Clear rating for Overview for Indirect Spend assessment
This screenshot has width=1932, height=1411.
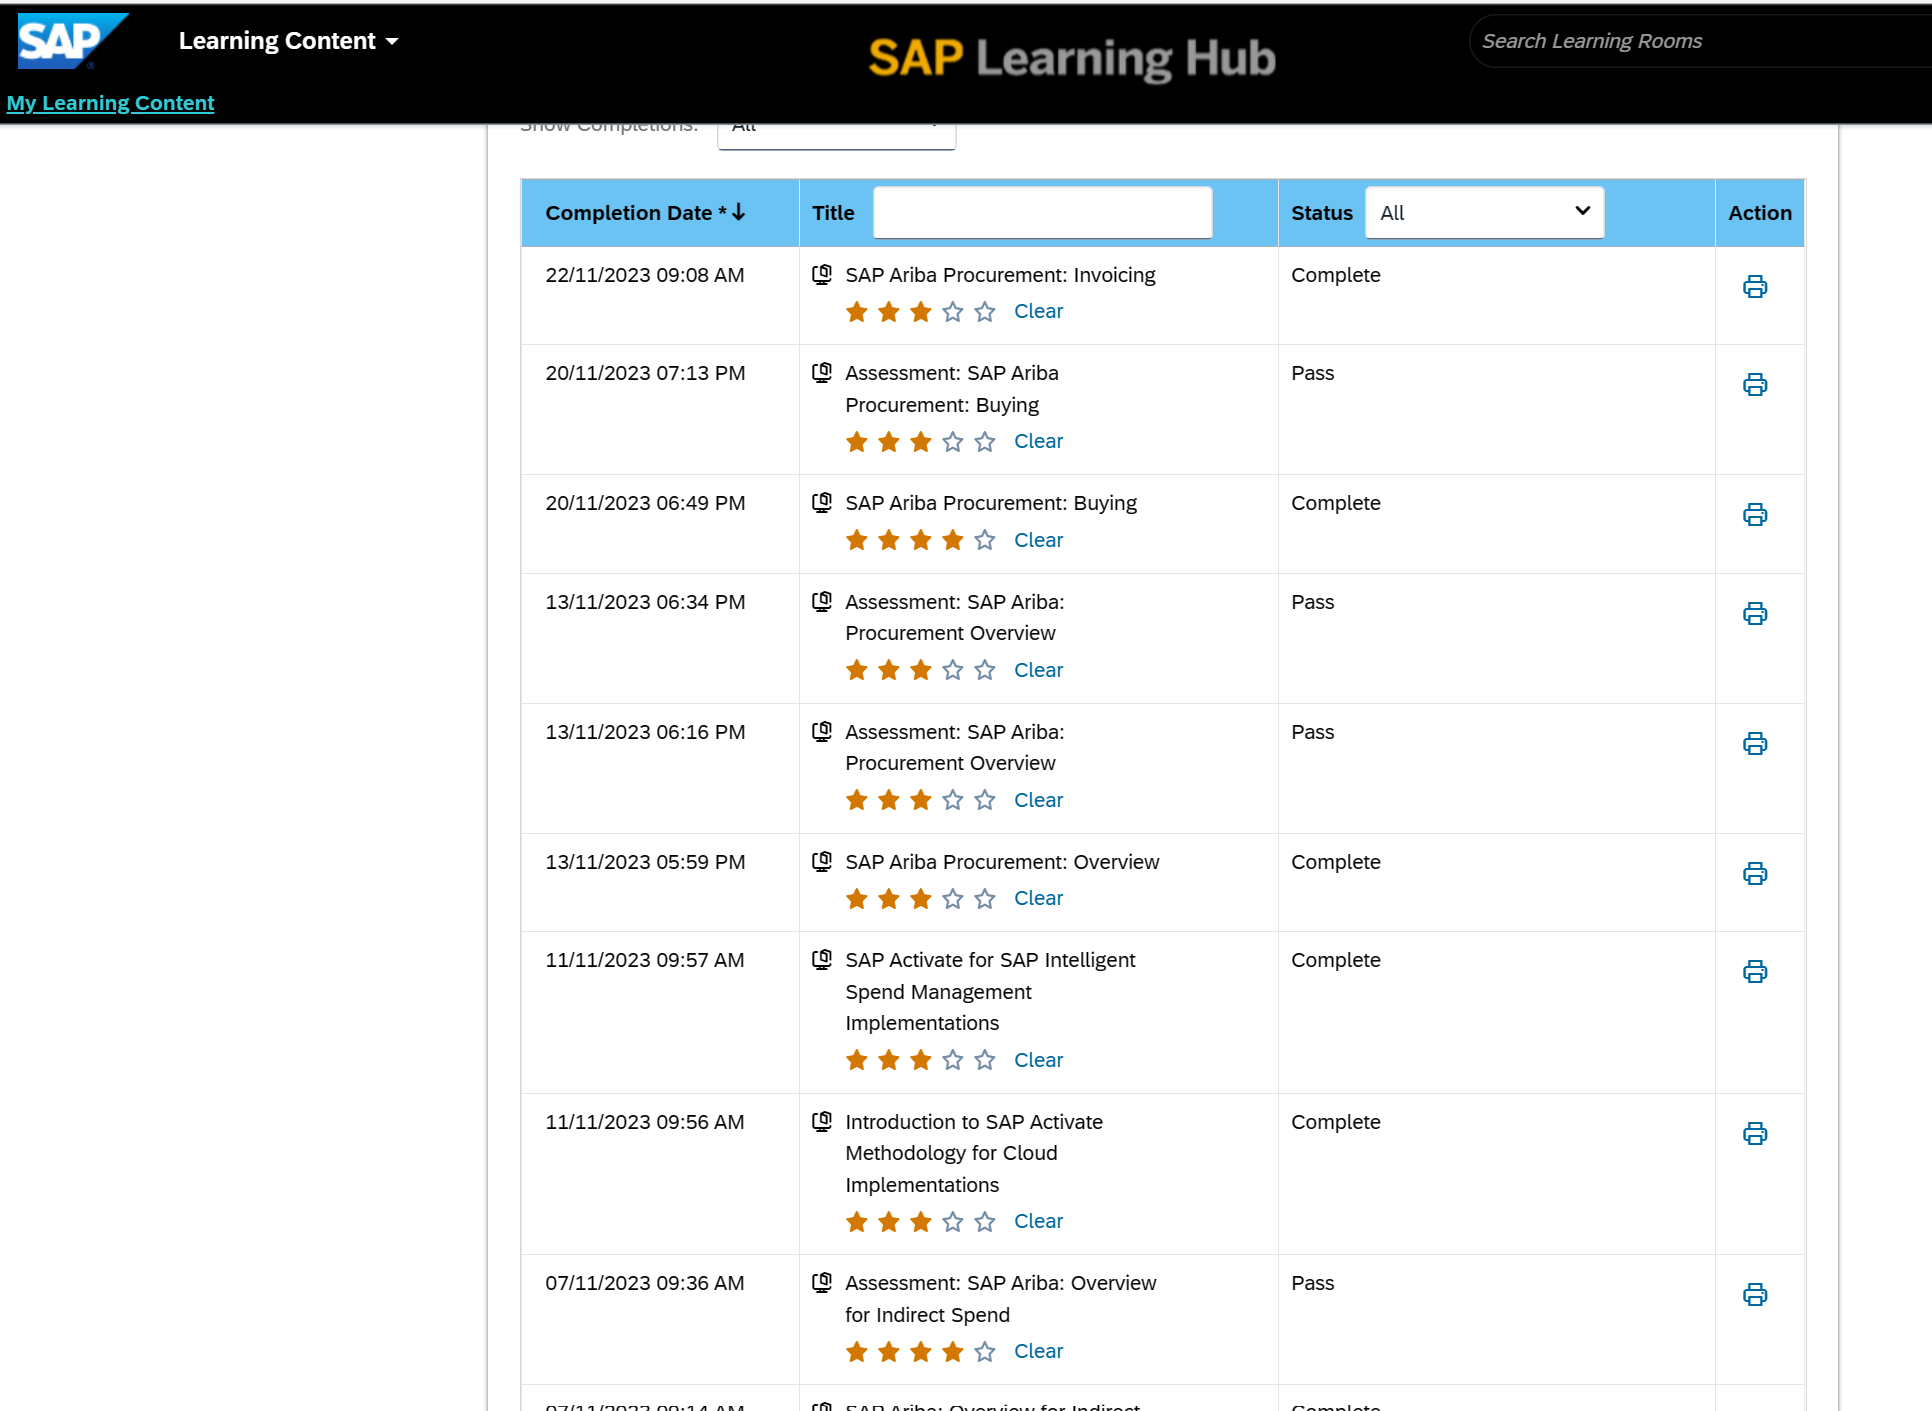(x=1038, y=1351)
